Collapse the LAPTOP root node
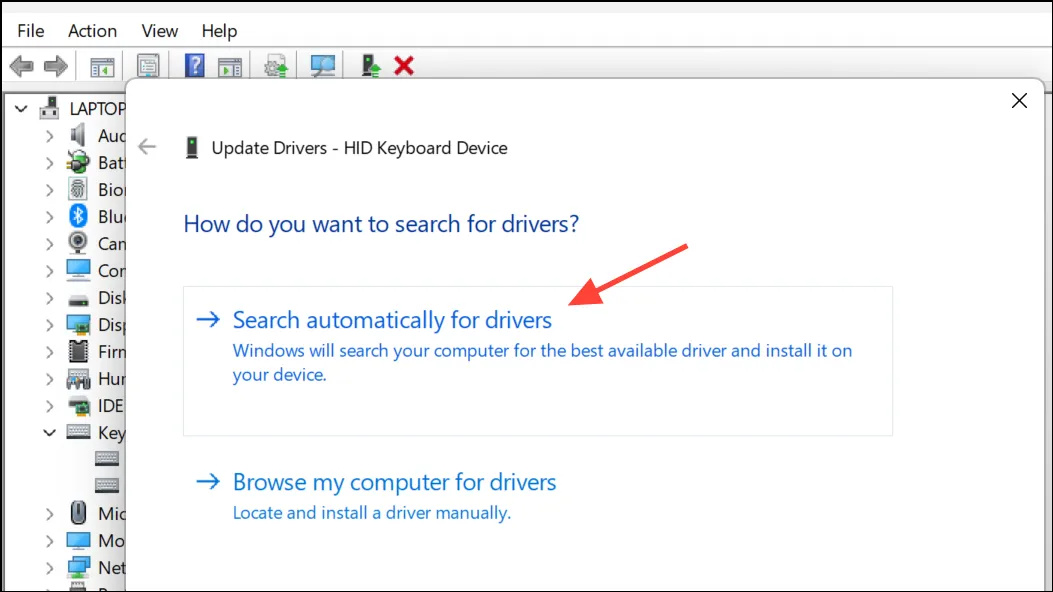Image resolution: width=1053 pixels, height=592 pixels. pyautogui.click(x=21, y=109)
